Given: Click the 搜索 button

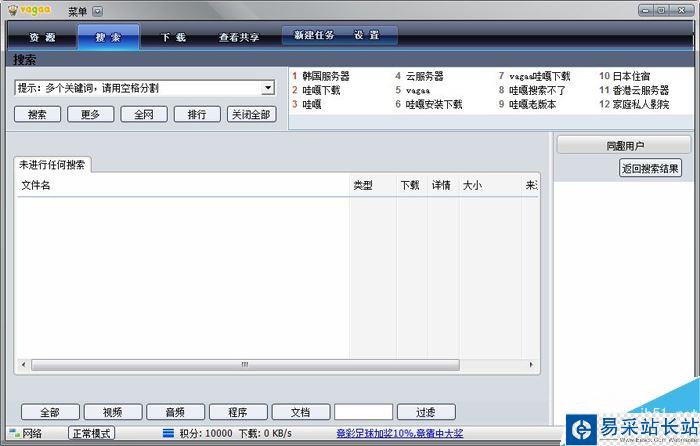Looking at the screenshot, I should 38,114.
